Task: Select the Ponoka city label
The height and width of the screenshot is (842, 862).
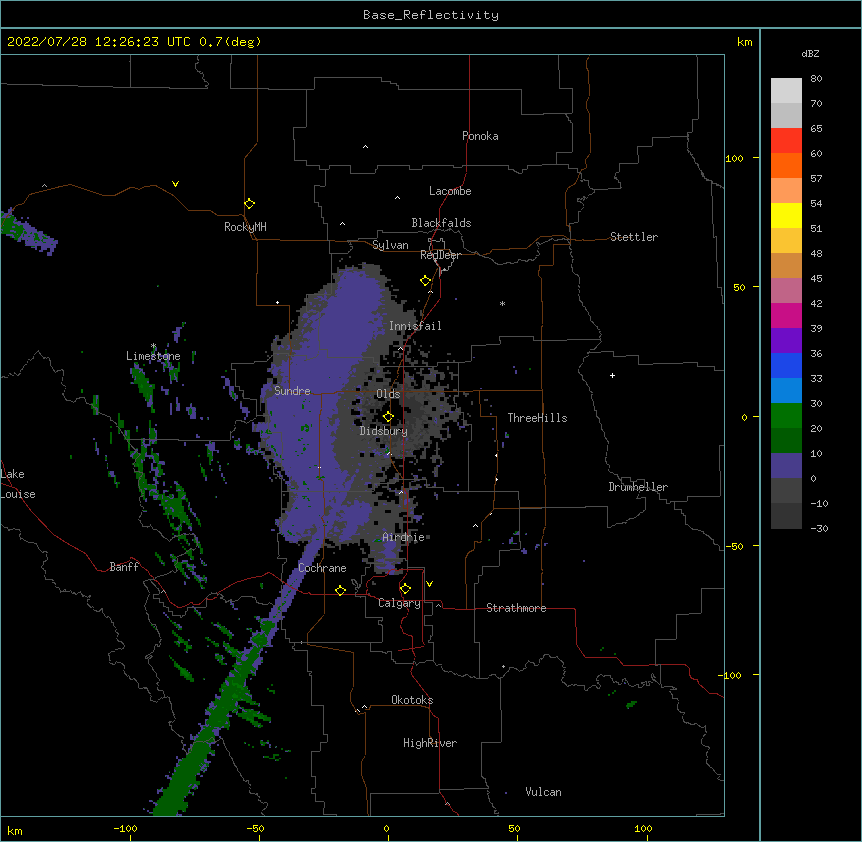Action: click(480, 136)
